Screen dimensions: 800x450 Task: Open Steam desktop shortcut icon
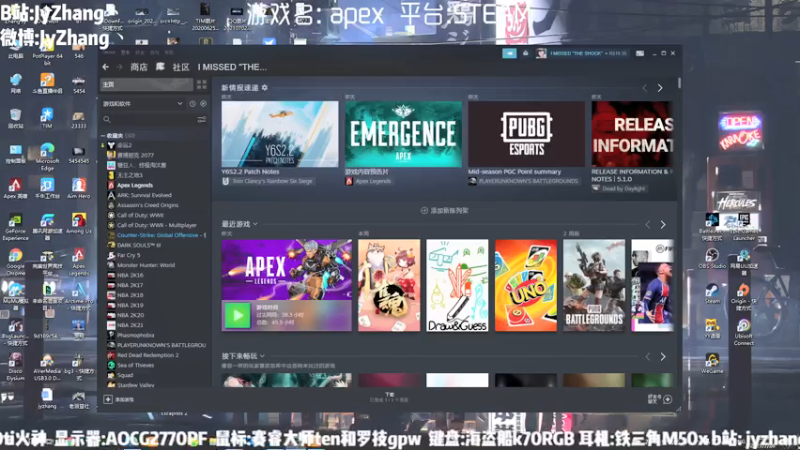(x=712, y=293)
